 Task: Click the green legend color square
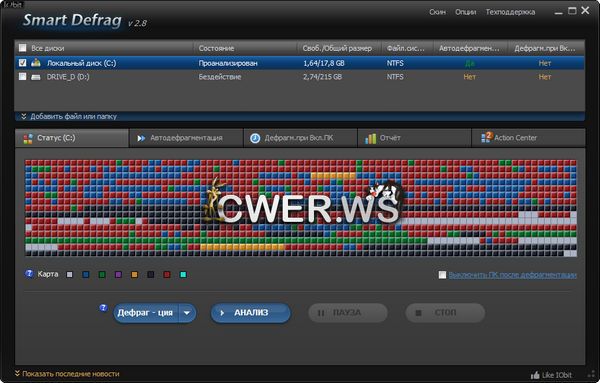point(102,274)
